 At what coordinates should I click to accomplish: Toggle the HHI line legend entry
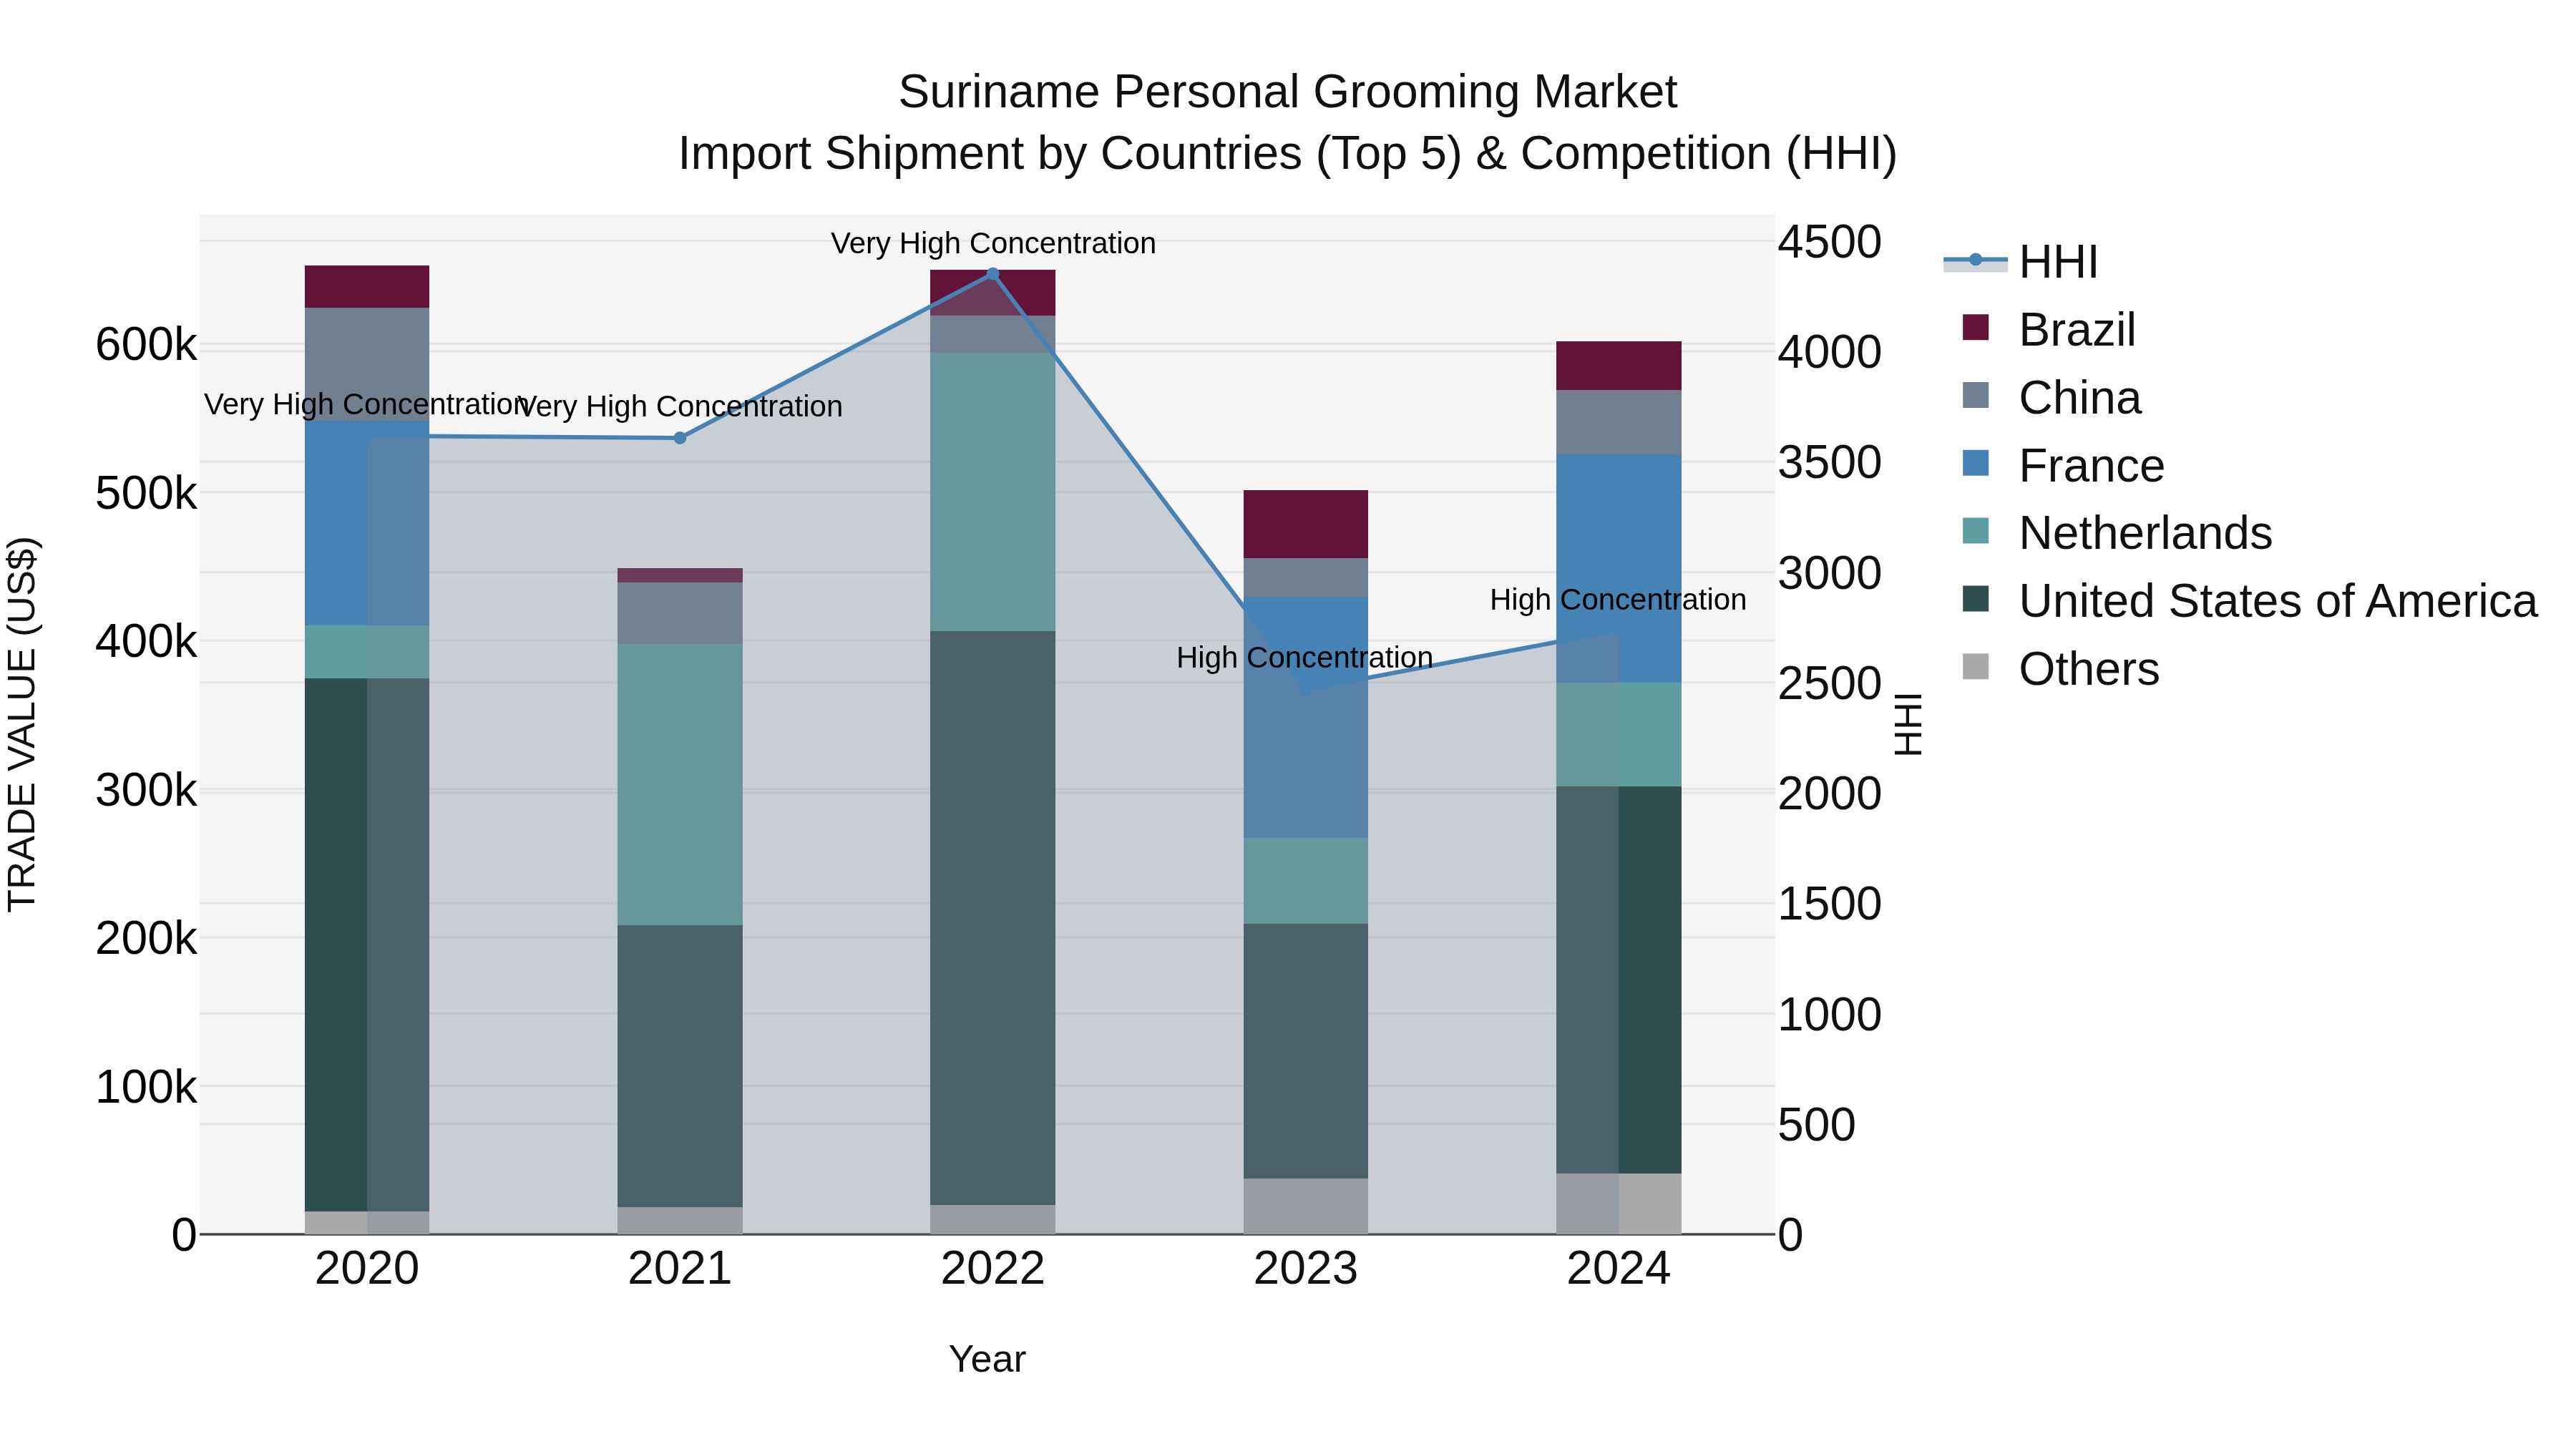coord(2019,262)
